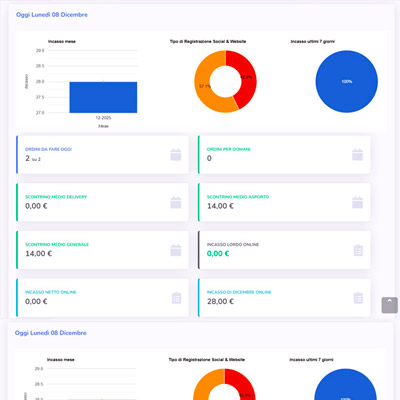Click lower 'Tipo di Registrazione Social & Website' title
The image size is (400, 400).
click(x=206, y=360)
